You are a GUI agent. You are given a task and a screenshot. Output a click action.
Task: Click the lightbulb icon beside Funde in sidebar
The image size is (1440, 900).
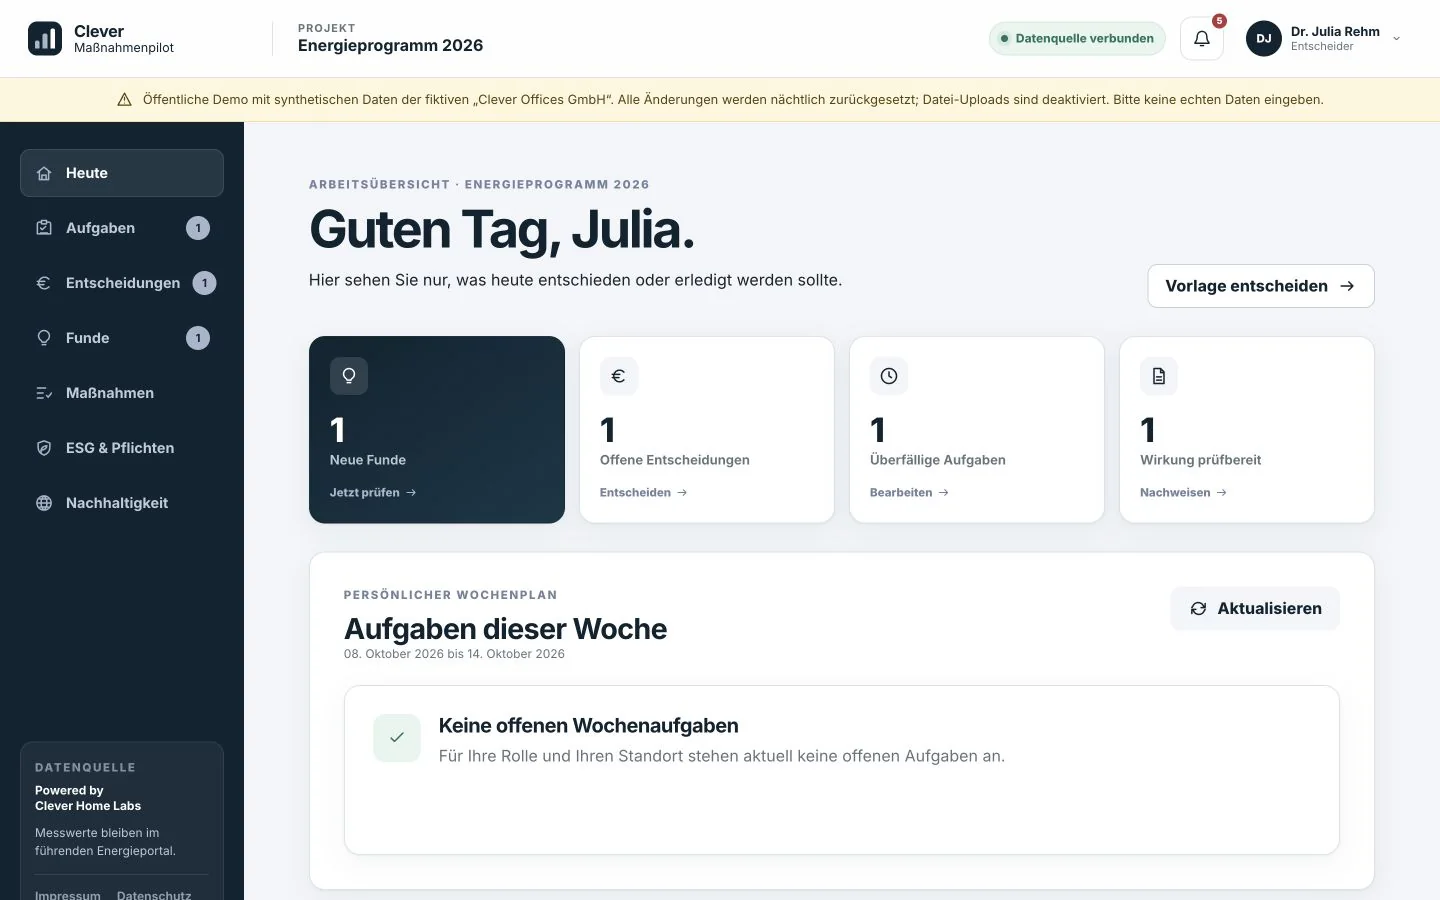[44, 338]
